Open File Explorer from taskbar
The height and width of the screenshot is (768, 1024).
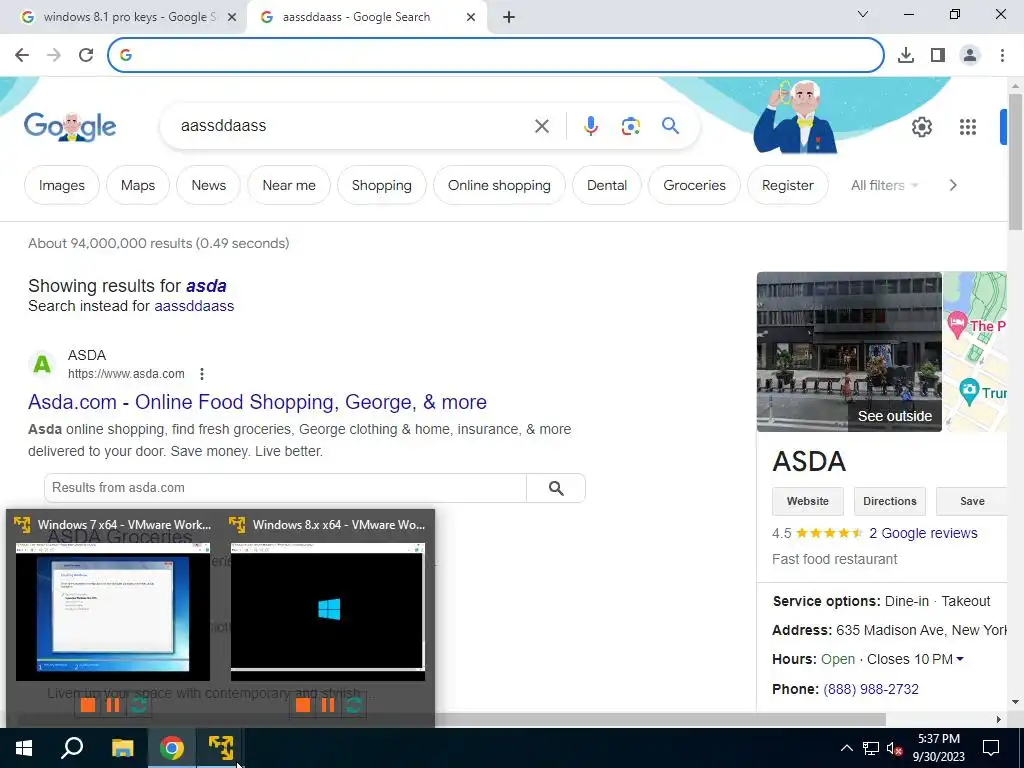pyautogui.click(x=122, y=748)
